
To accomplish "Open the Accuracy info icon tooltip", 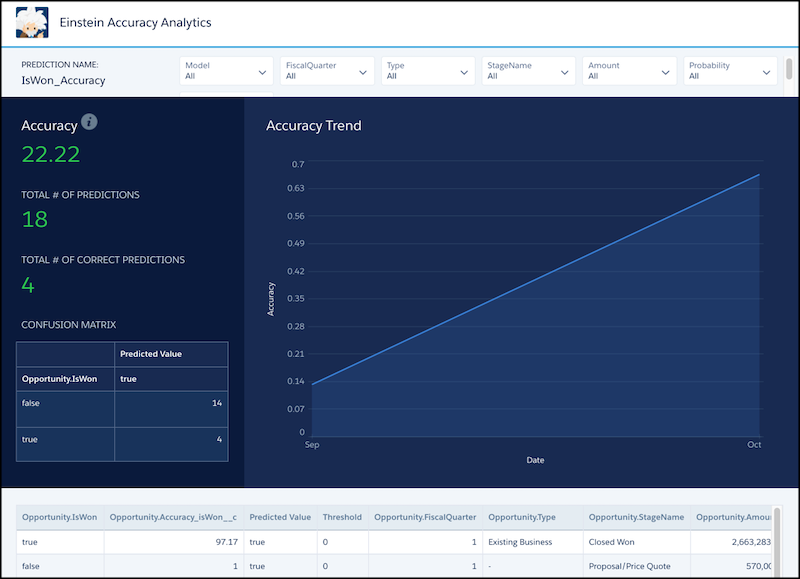I will click(x=89, y=122).
